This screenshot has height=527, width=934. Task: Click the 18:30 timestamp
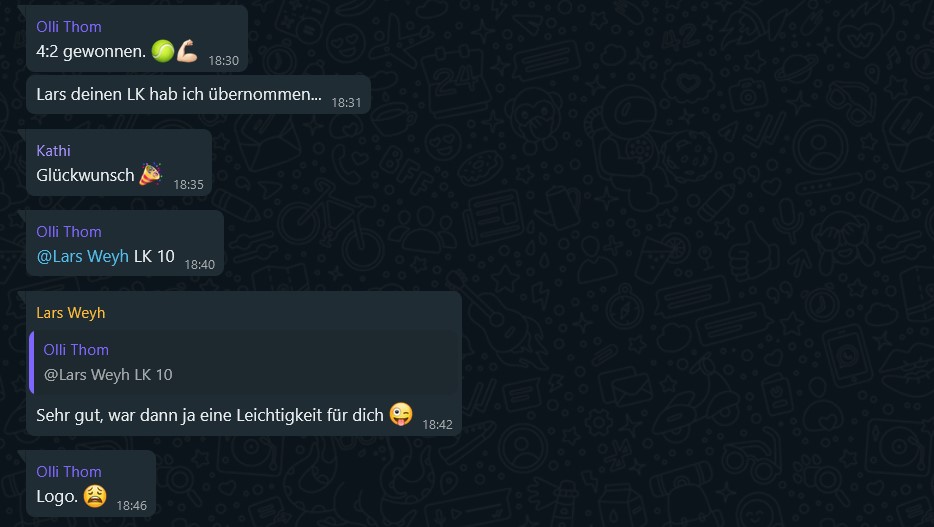click(223, 61)
